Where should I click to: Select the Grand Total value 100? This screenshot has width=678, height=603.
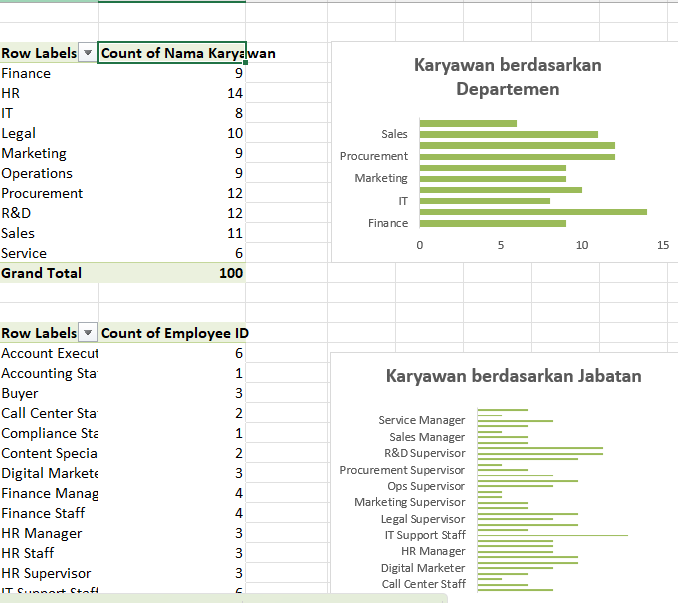coord(231,273)
